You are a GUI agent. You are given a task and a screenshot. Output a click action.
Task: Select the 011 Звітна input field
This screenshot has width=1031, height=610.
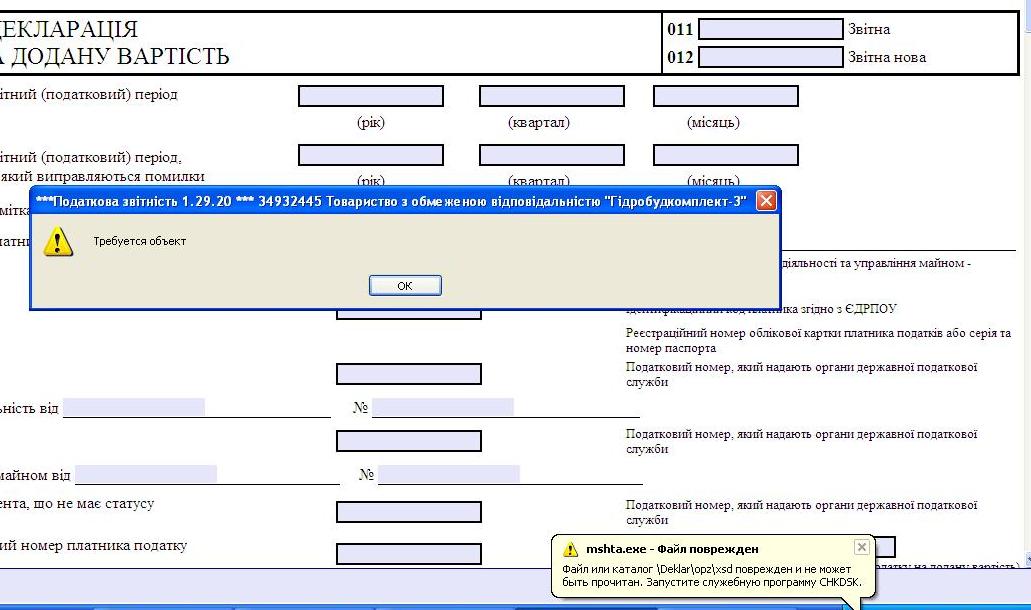[x=770, y=29]
